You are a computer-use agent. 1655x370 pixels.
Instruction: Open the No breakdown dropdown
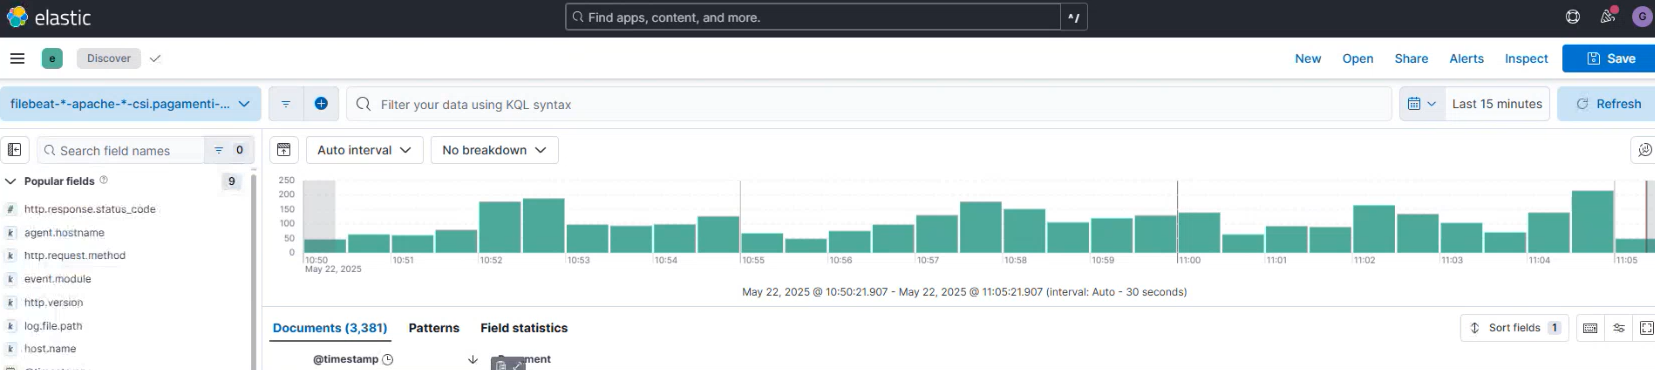494,150
